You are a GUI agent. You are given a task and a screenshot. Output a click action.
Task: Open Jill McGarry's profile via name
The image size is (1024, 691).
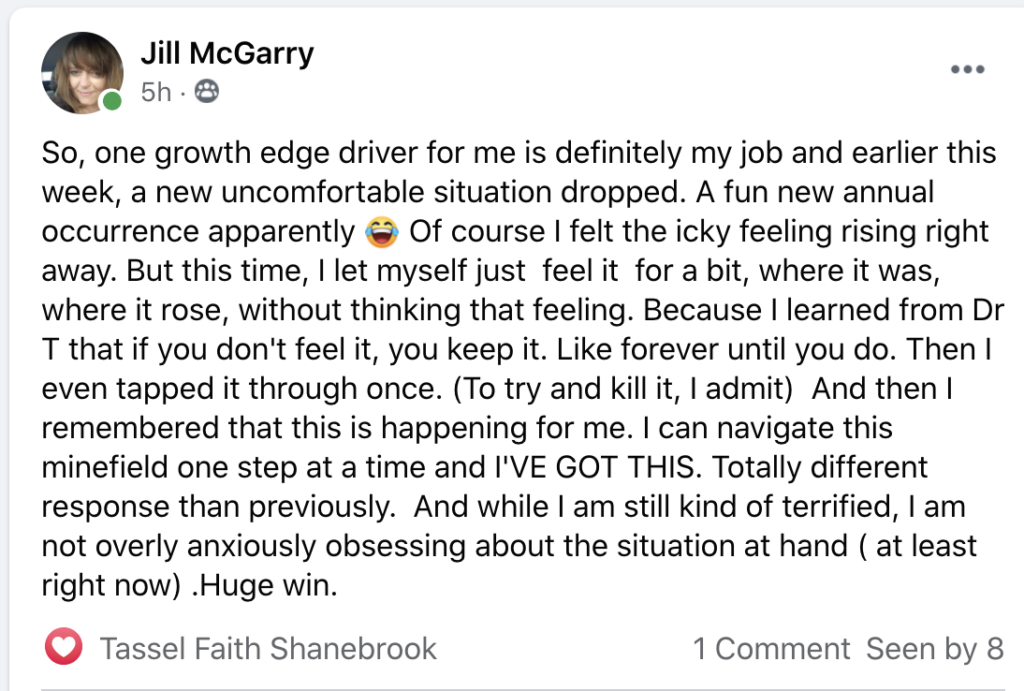pyautogui.click(x=227, y=53)
